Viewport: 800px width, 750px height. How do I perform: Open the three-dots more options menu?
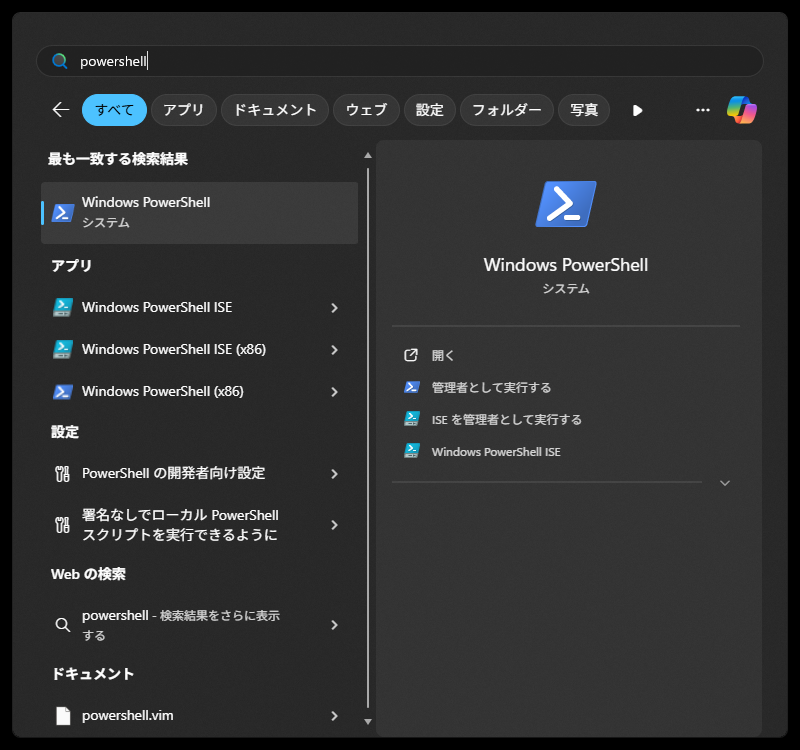703,110
